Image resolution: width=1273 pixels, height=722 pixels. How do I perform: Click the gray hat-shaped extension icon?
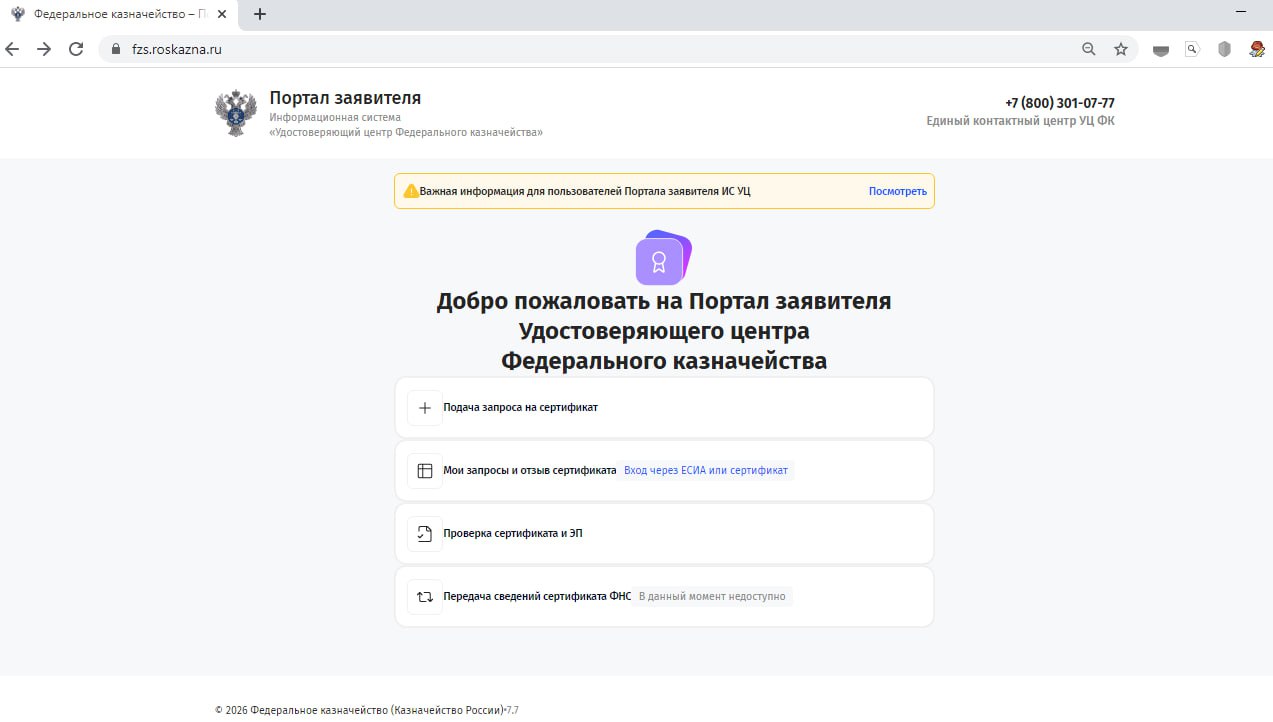1161,49
